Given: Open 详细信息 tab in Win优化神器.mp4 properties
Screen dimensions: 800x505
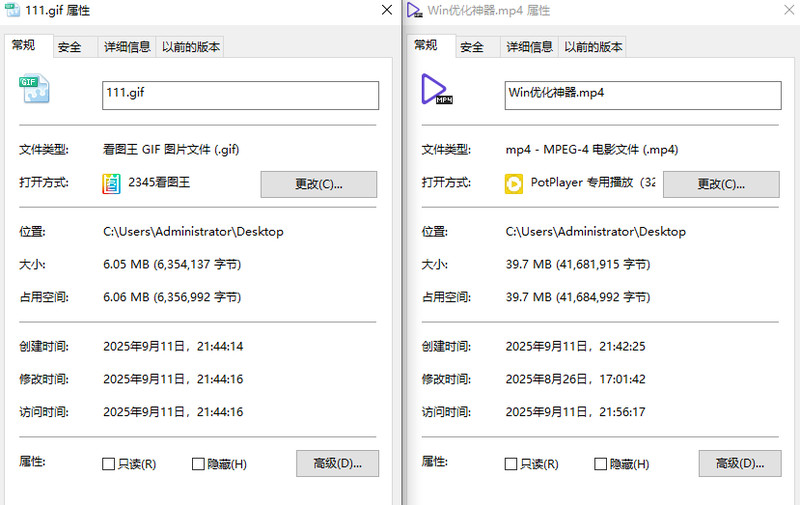Looking at the screenshot, I should [530, 47].
